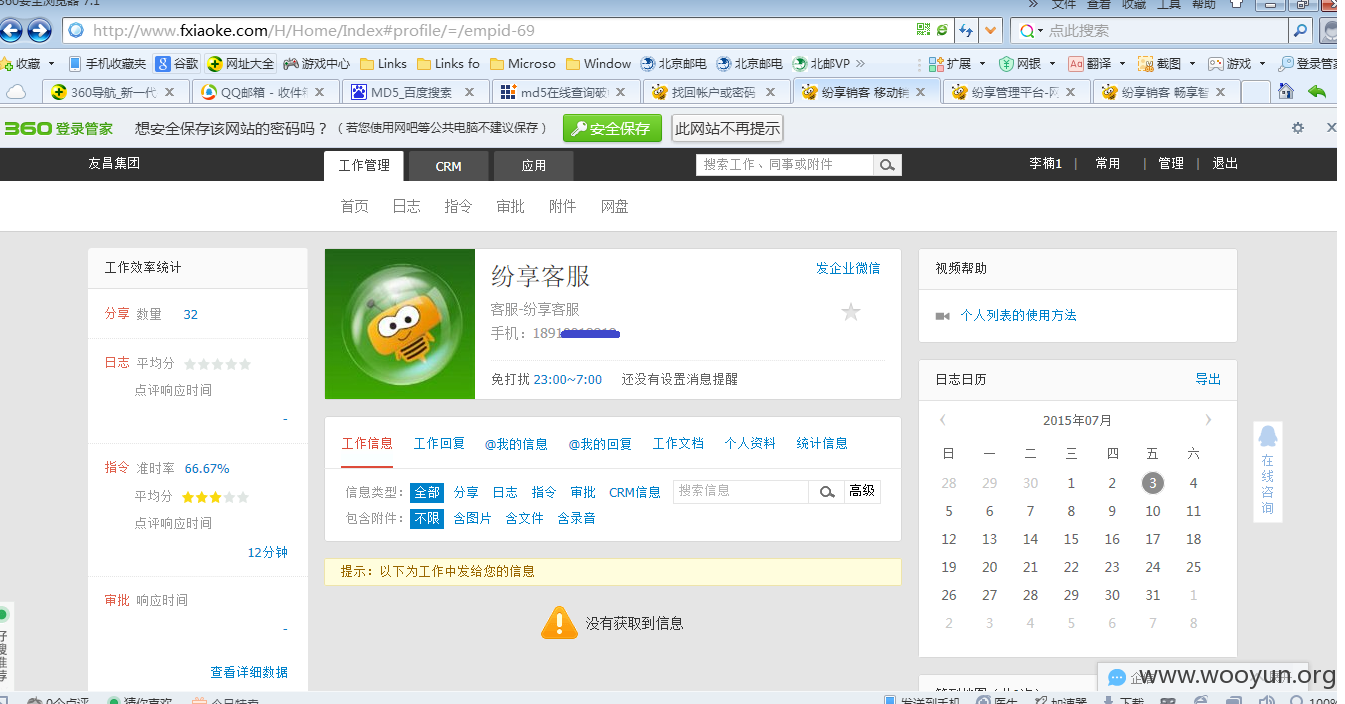The image size is (1345, 704).
Task: Open the 在线咨询 side widget
Action: 1267,471
